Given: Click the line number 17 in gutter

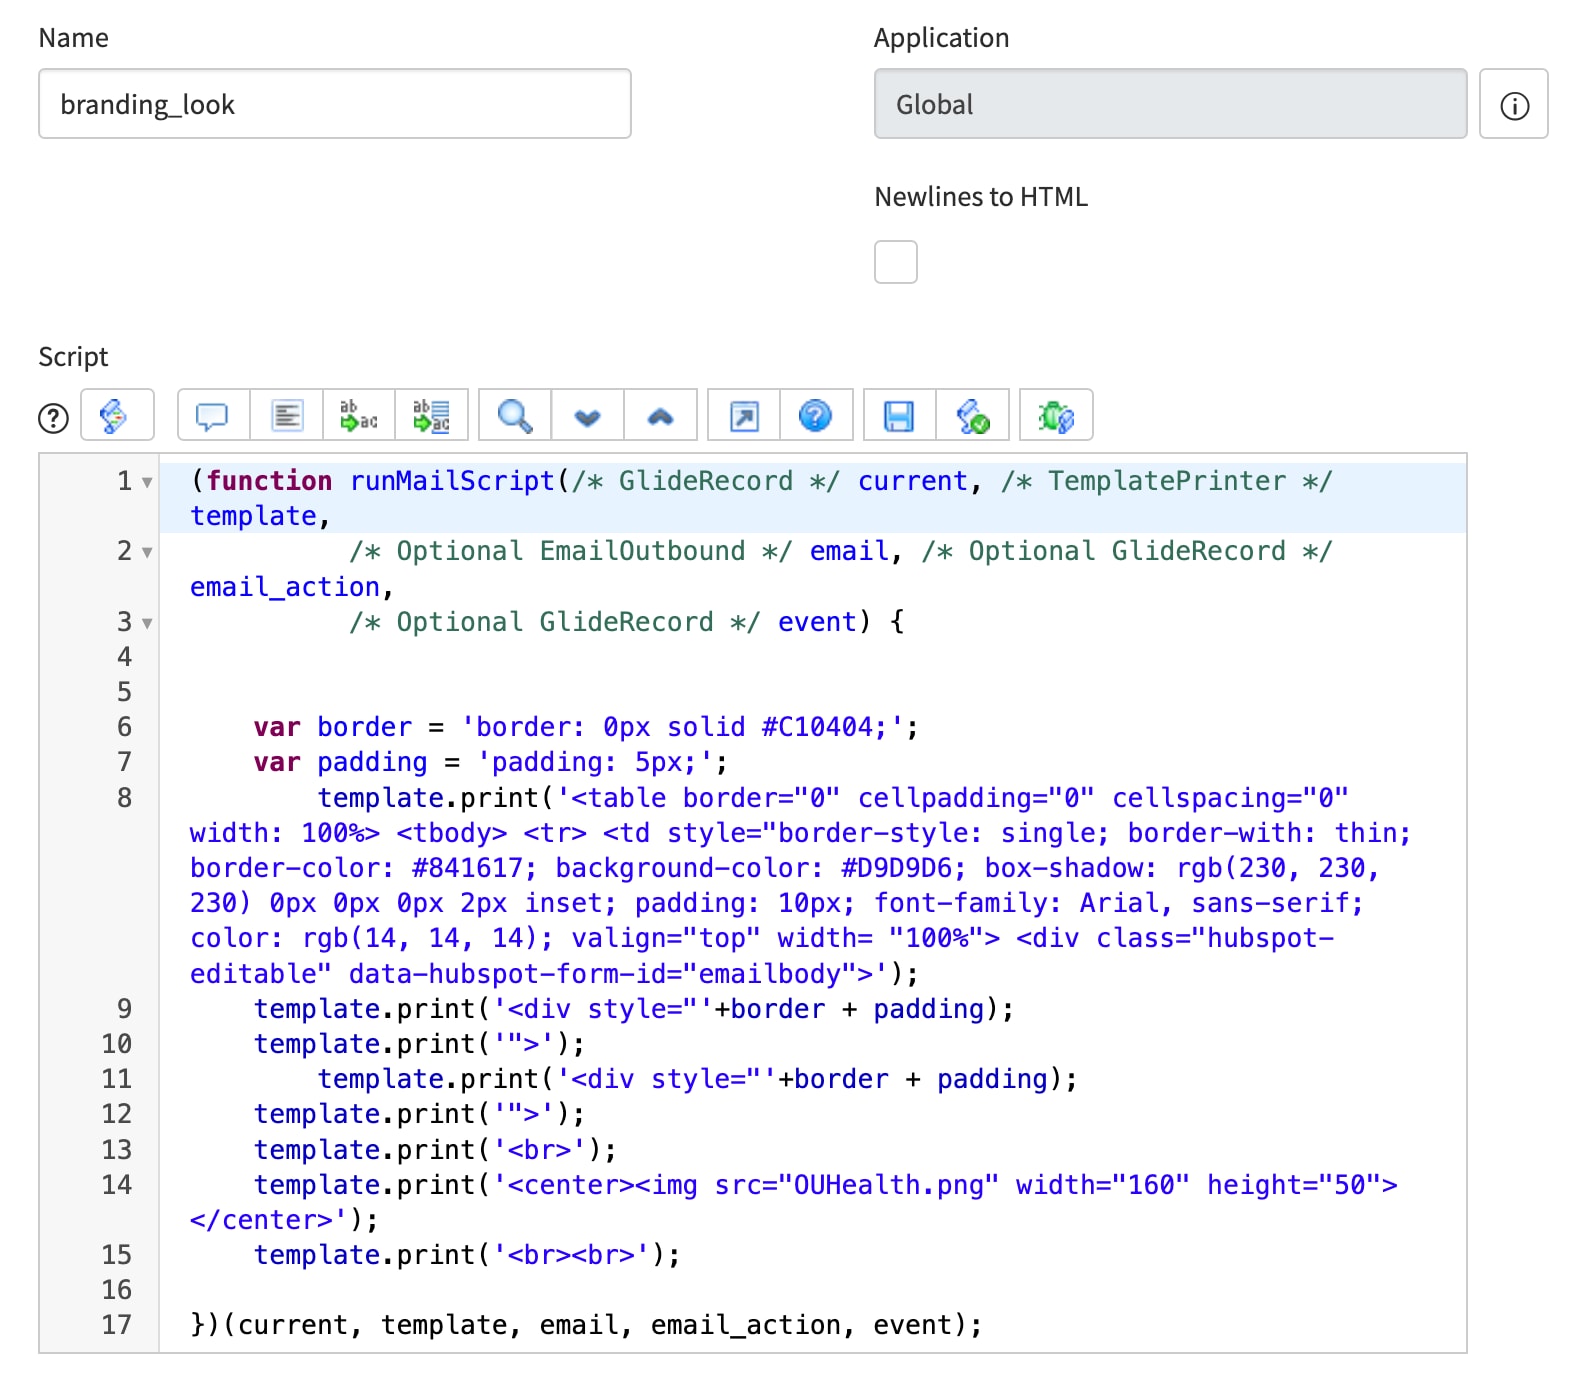Looking at the screenshot, I should 117,1325.
